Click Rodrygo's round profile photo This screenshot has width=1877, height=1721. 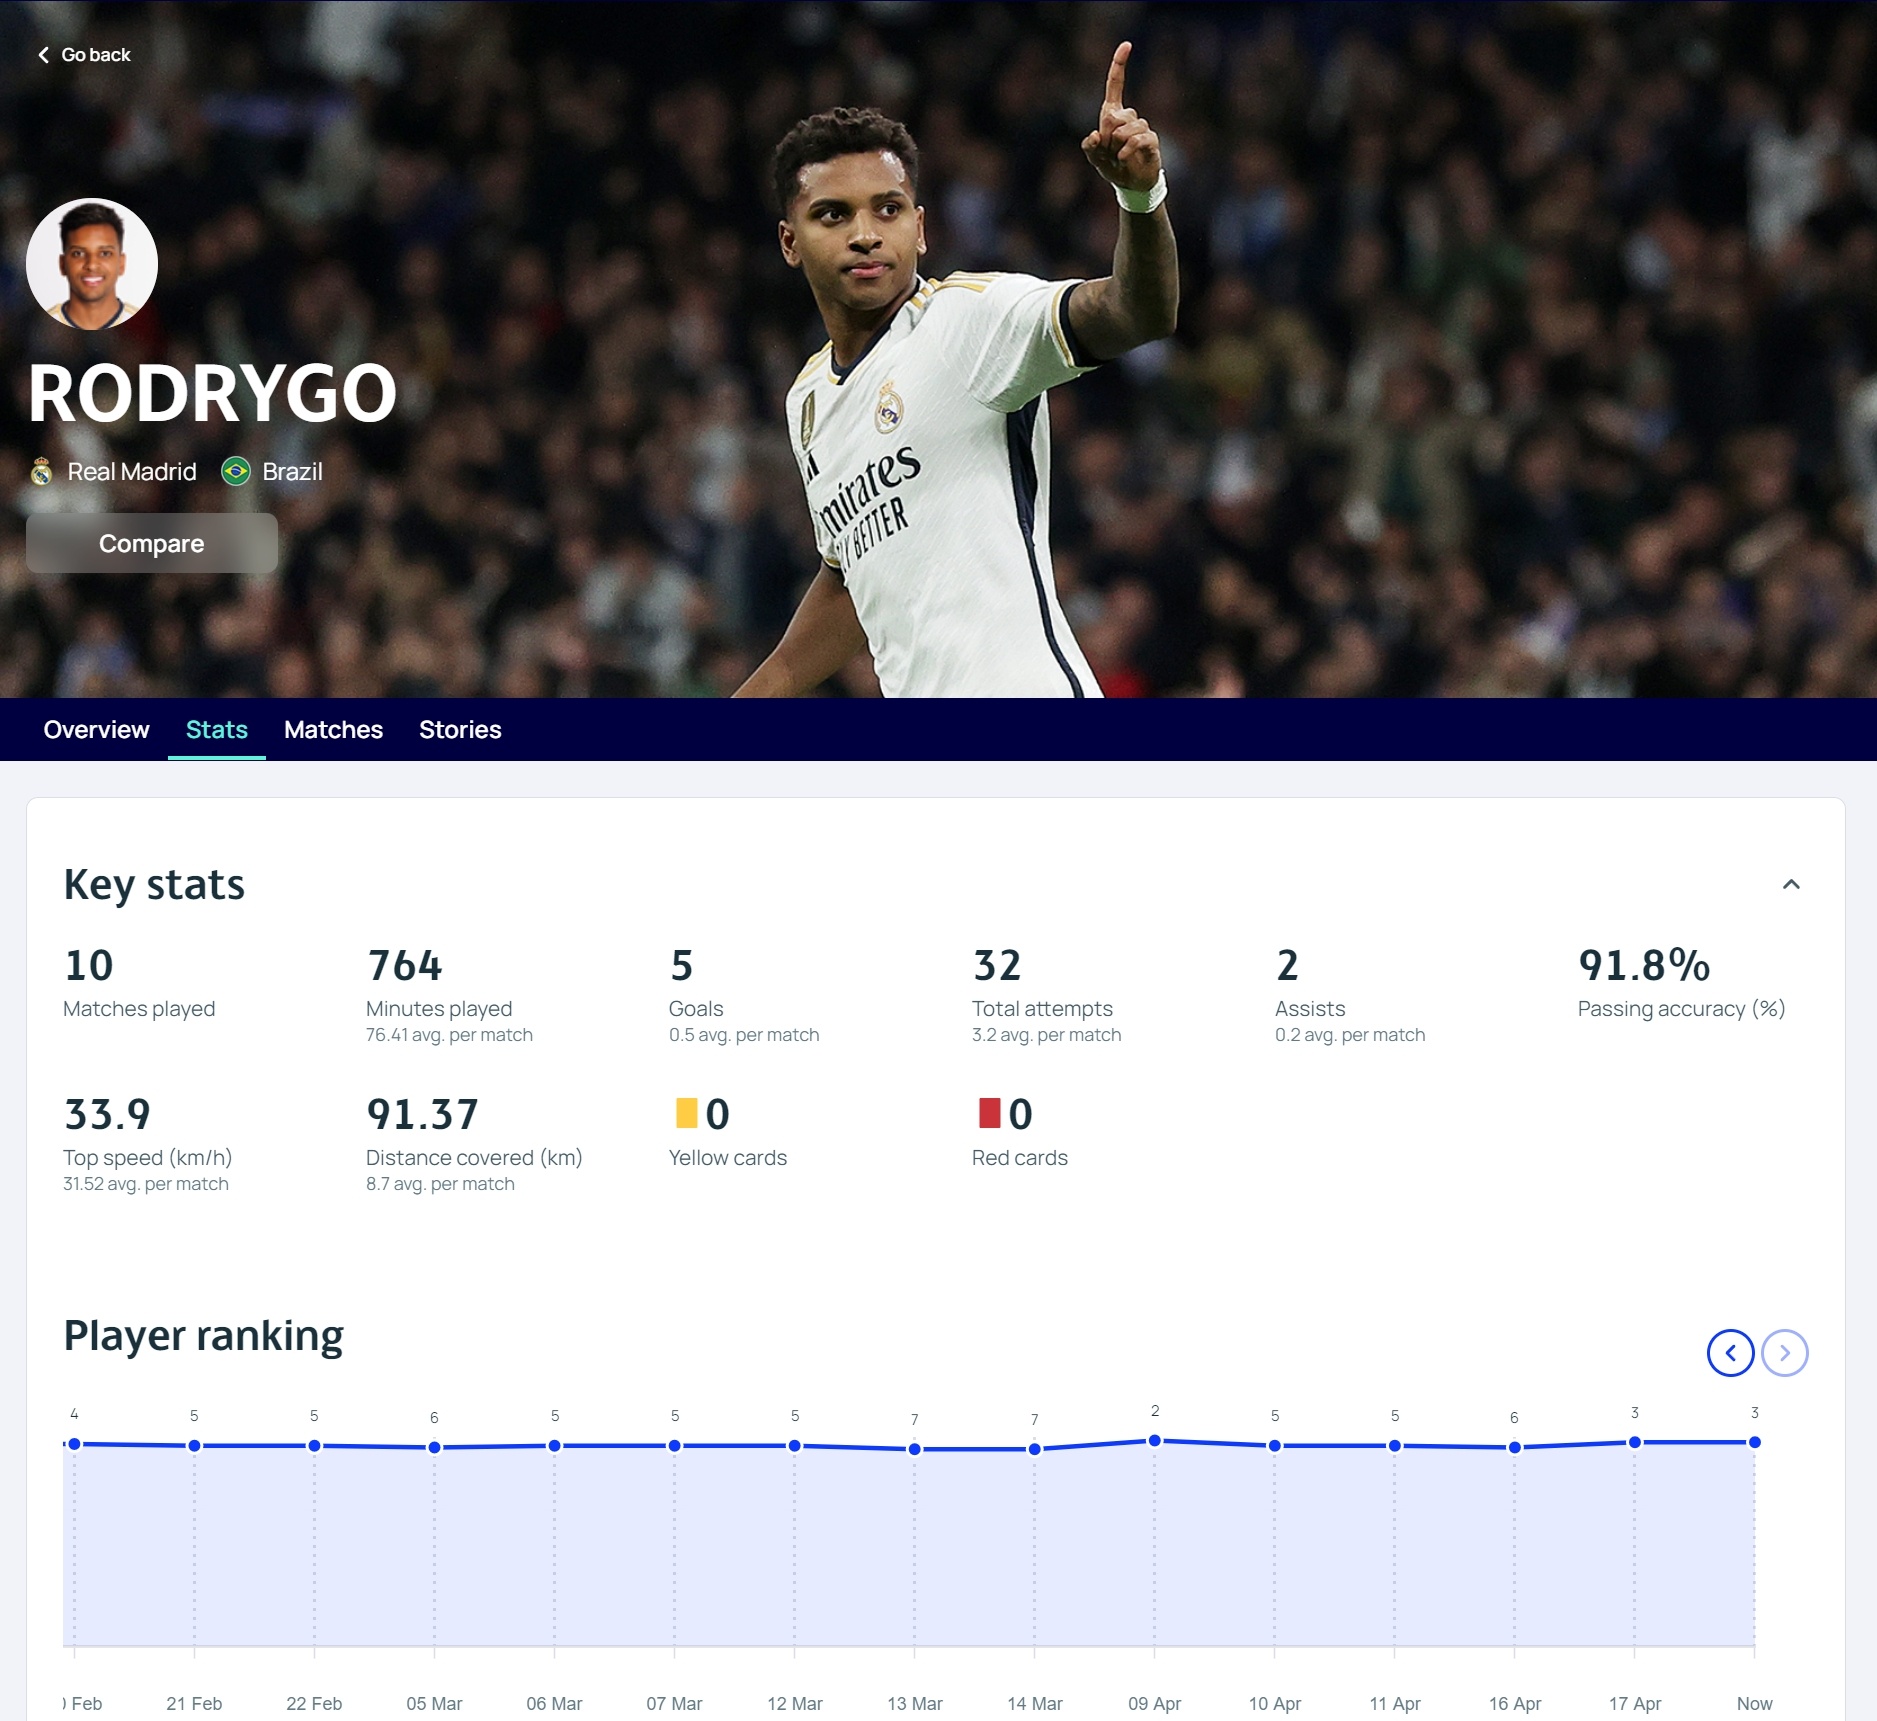[x=92, y=264]
